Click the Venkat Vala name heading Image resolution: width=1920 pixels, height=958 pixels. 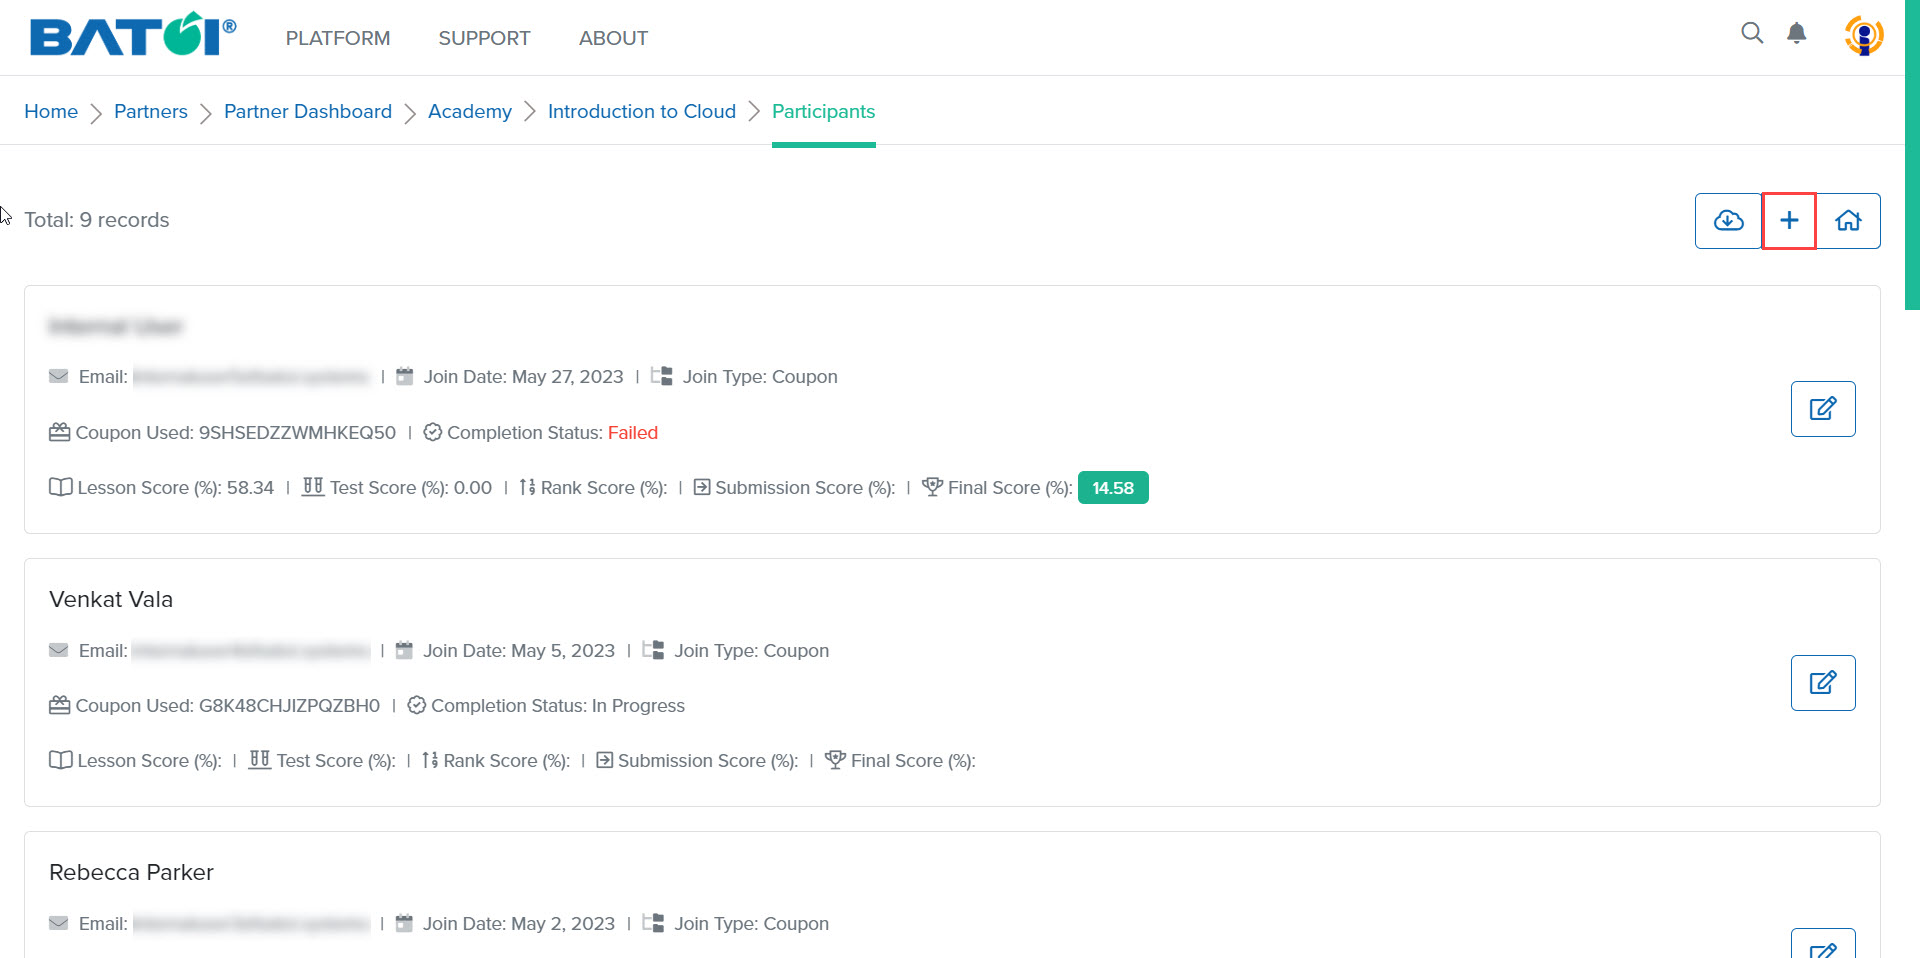pyautogui.click(x=111, y=599)
